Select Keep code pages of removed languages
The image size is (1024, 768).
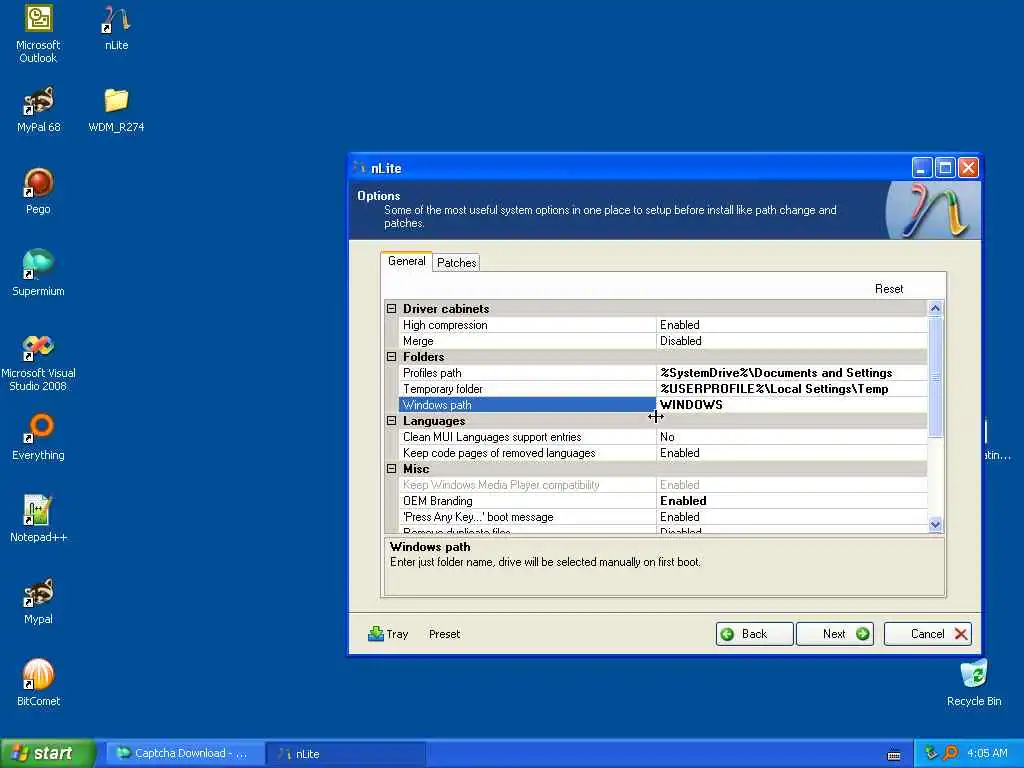[663, 453]
